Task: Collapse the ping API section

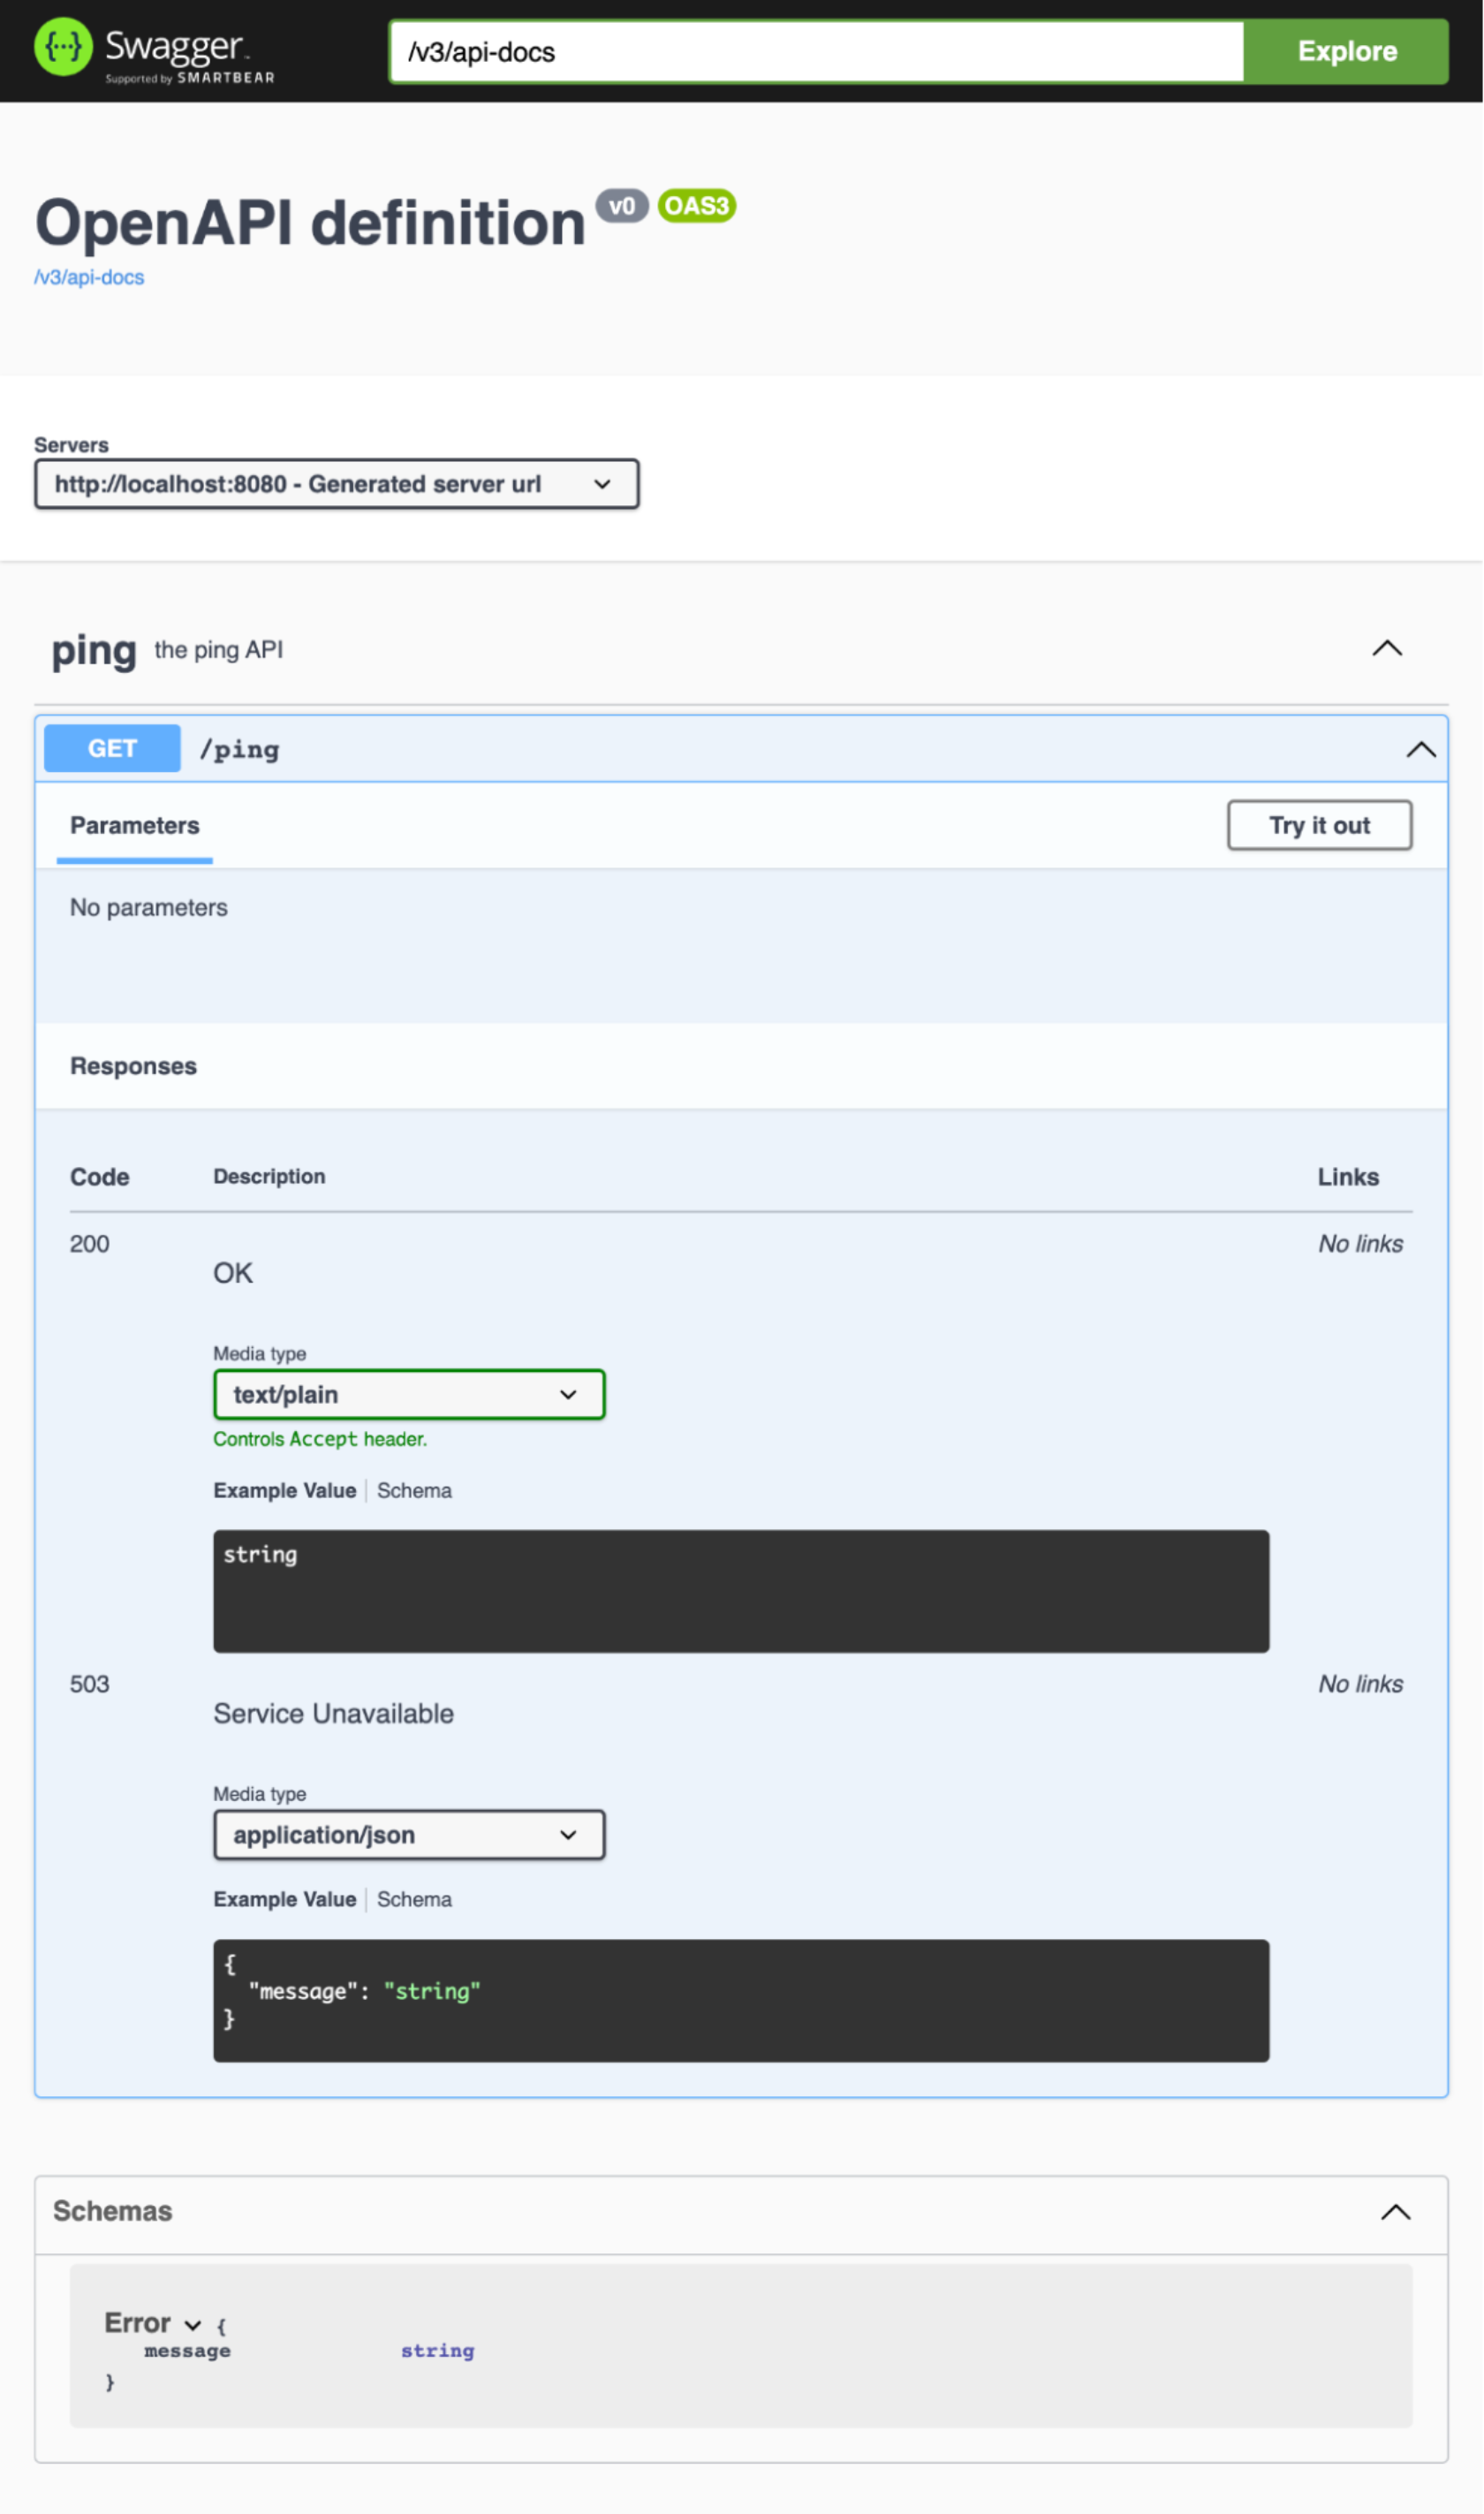Action: [1386, 650]
